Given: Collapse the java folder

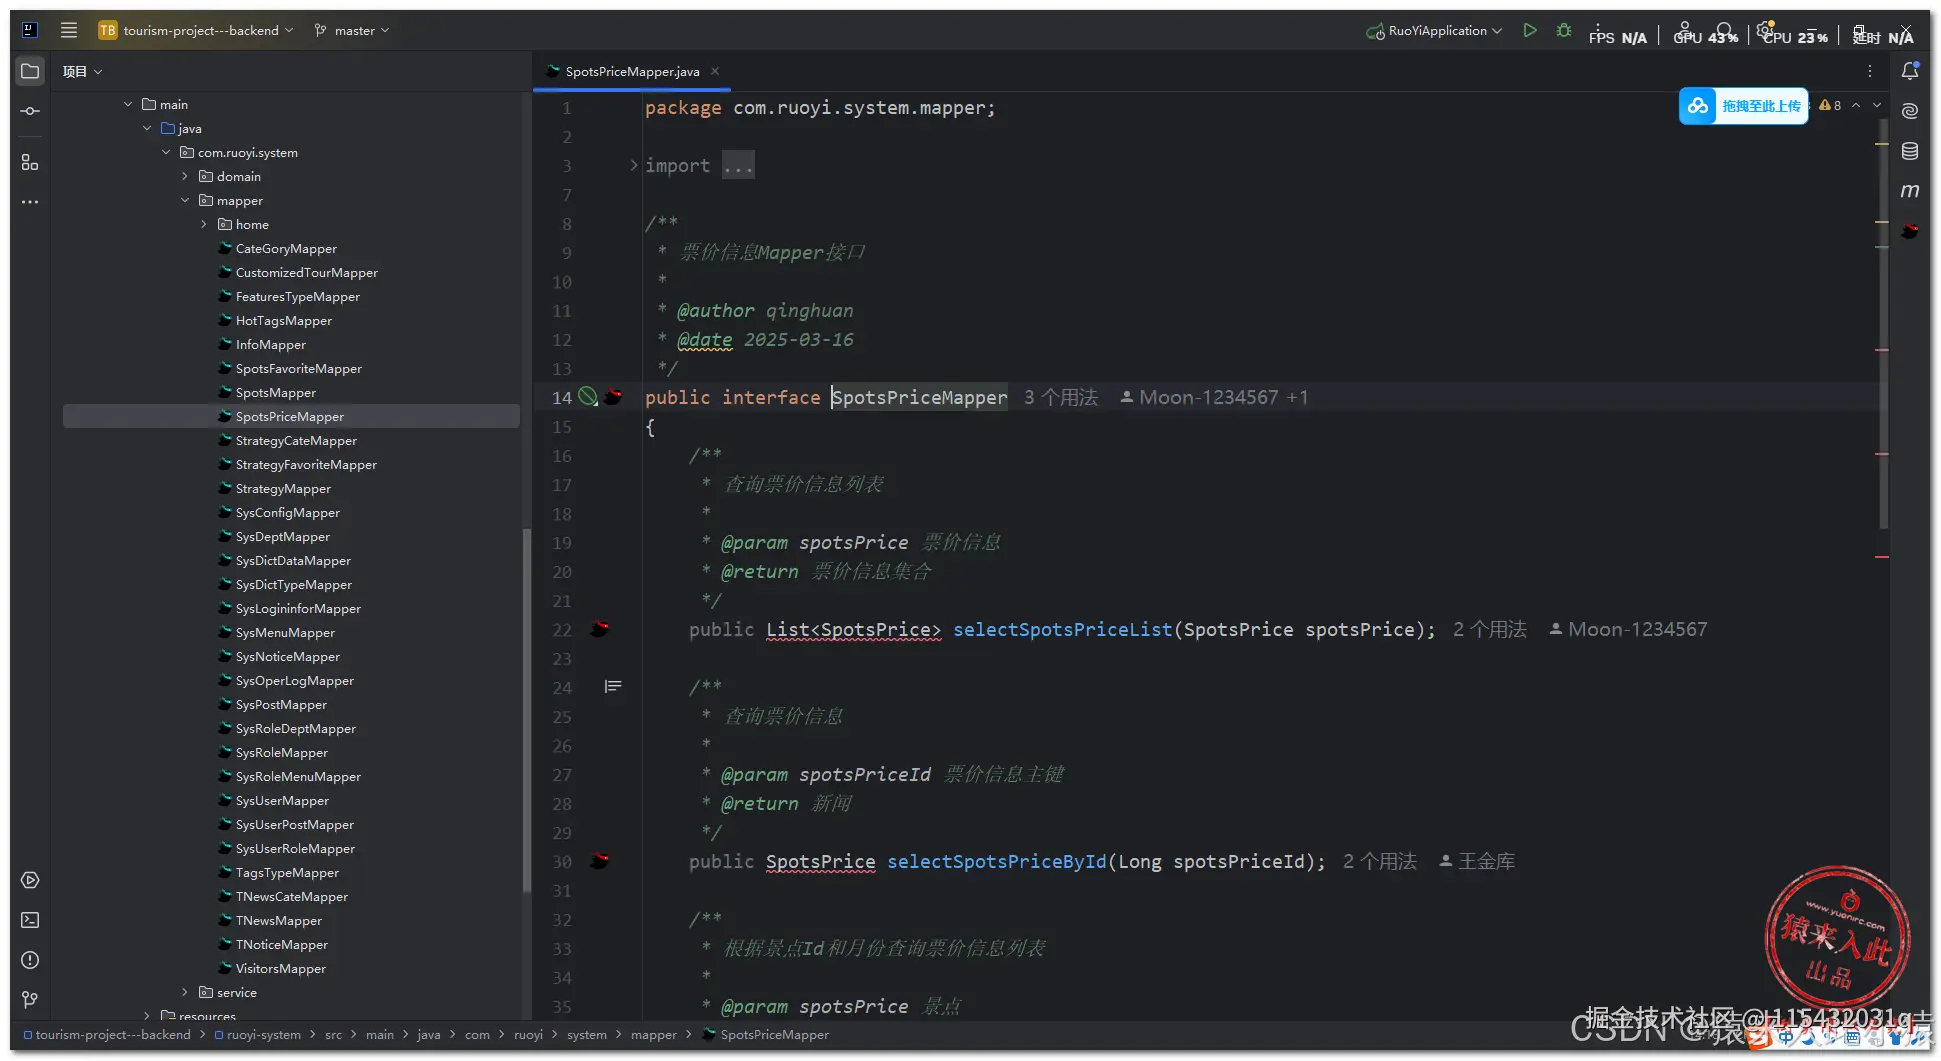Looking at the screenshot, I should pyautogui.click(x=147, y=128).
